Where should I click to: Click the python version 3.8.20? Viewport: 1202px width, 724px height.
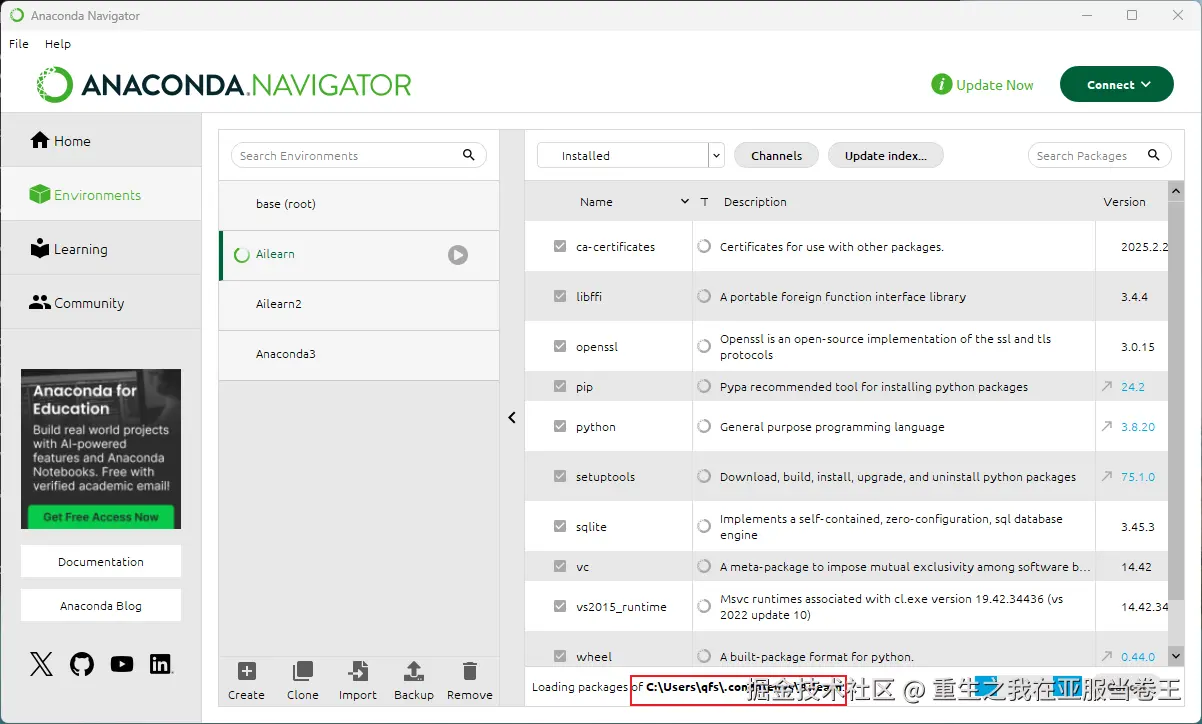[x=1138, y=426]
